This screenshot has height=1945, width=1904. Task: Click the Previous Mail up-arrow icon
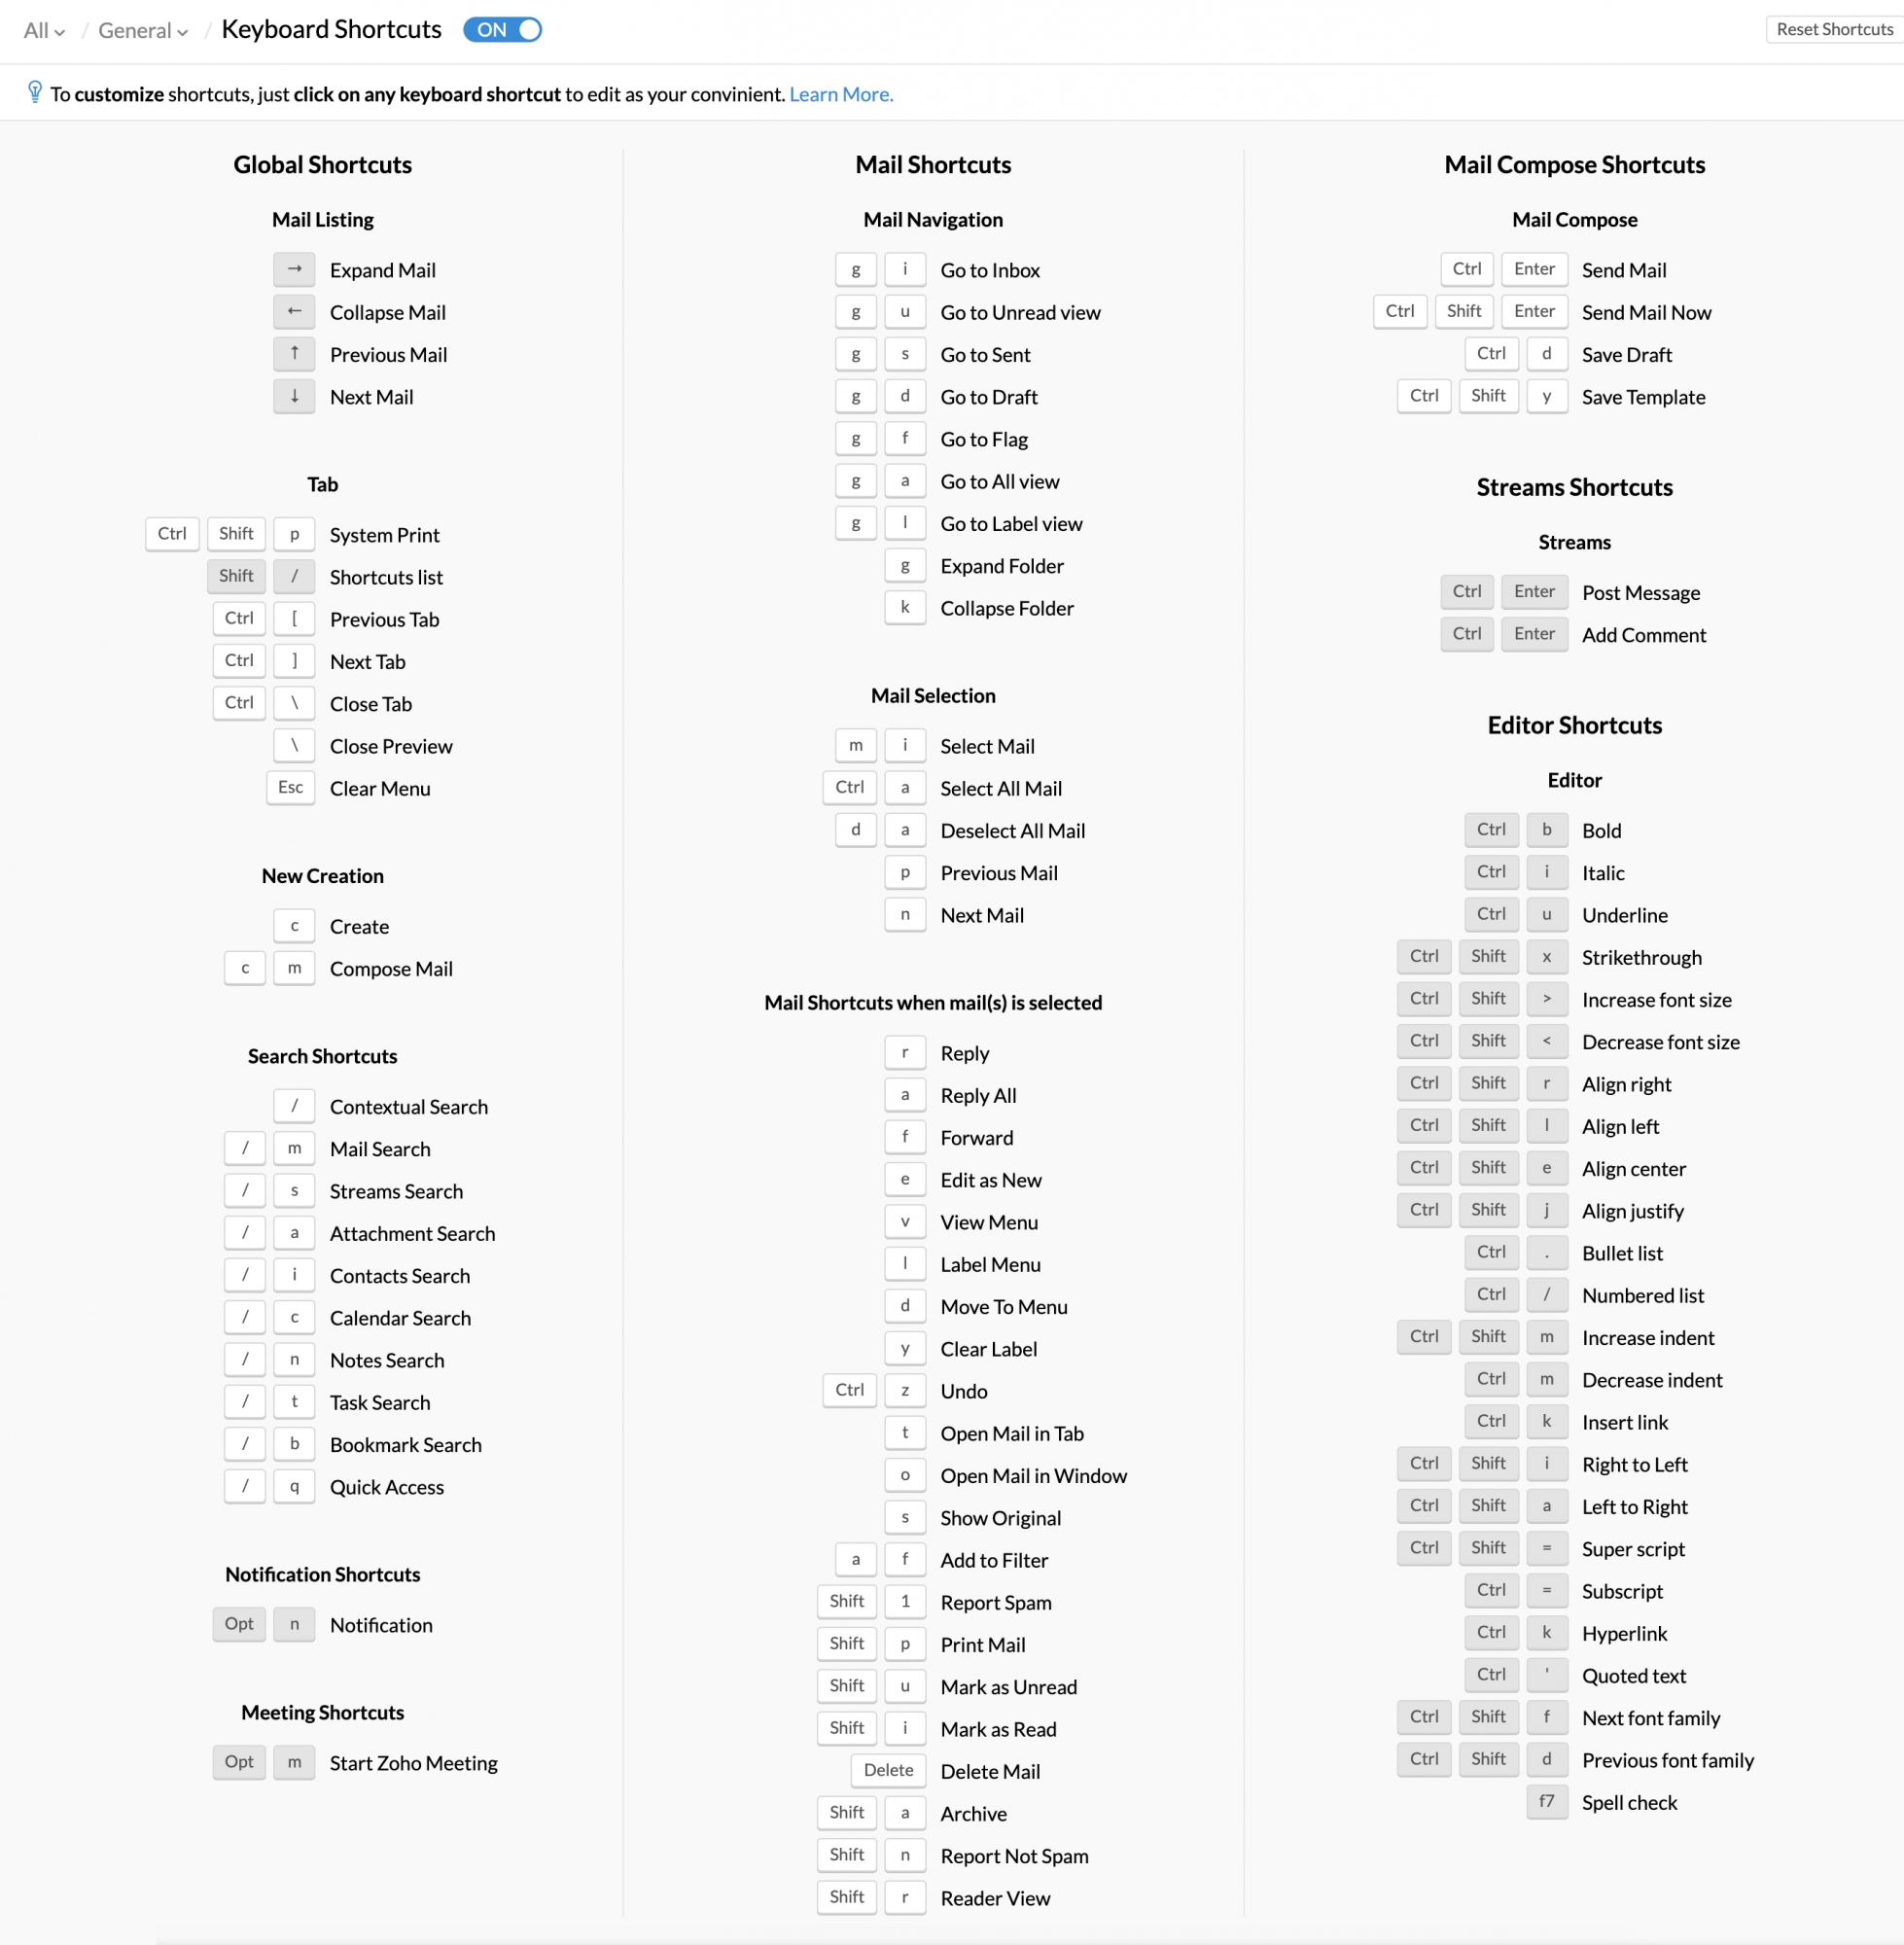coord(291,352)
